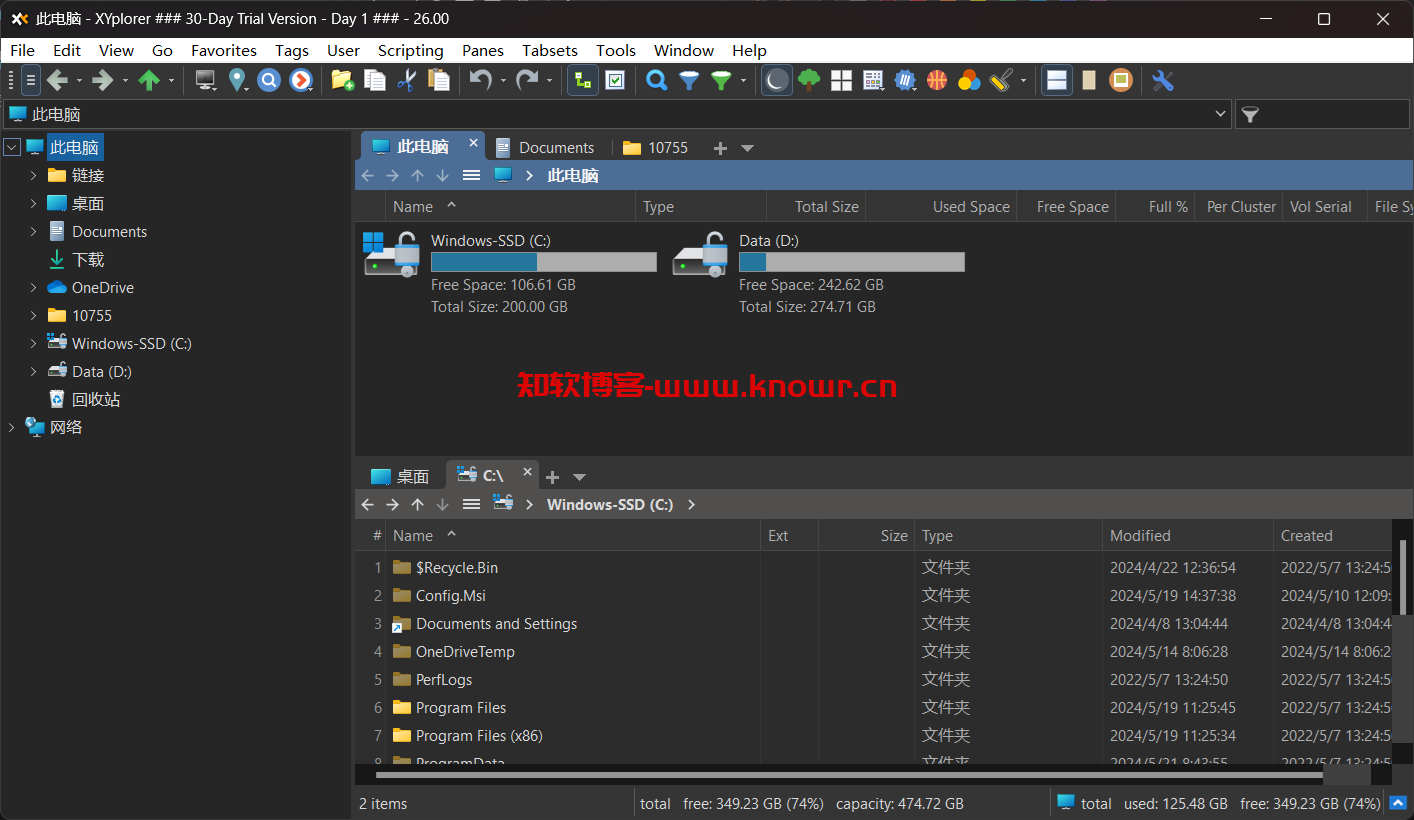The image size is (1414, 820).
Task: Open the Tabsets menu
Action: [x=550, y=50]
